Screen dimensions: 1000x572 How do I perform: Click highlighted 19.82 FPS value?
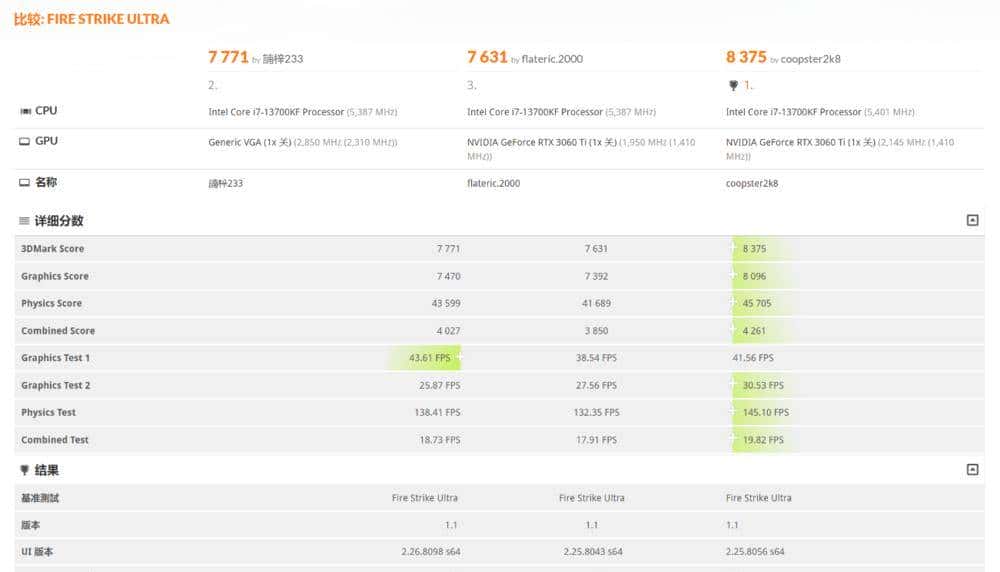[763, 440]
